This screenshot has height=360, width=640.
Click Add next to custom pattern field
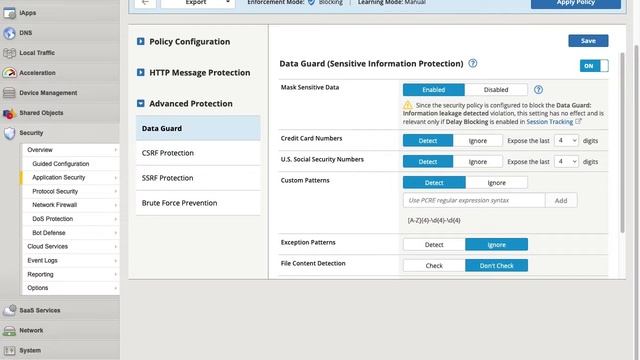561,200
